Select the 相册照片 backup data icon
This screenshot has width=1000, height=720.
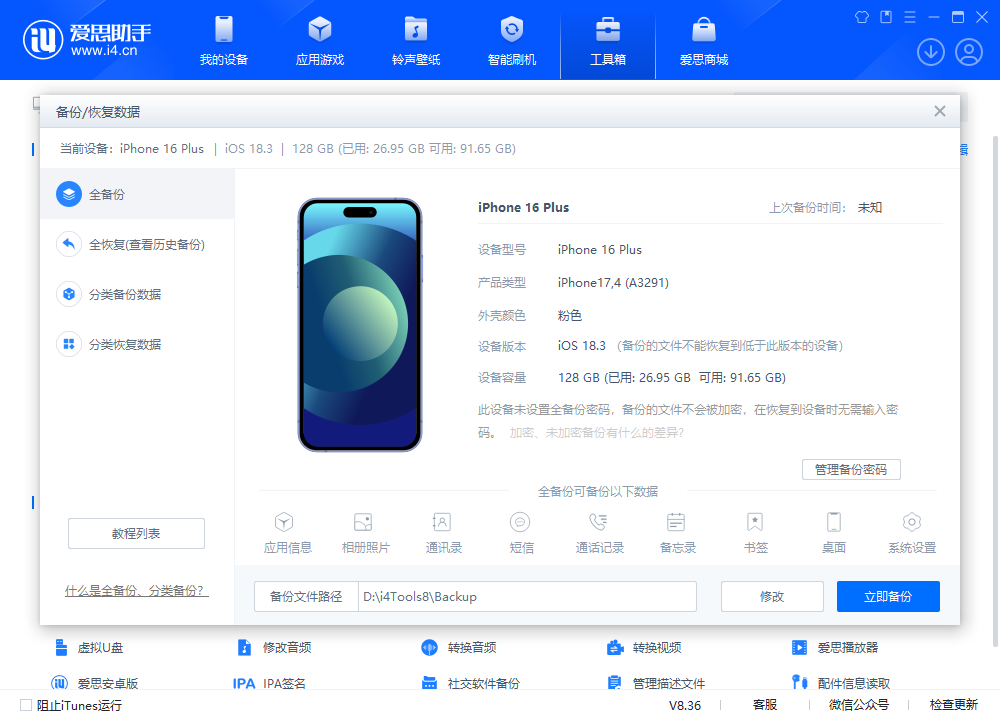click(x=363, y=530)
